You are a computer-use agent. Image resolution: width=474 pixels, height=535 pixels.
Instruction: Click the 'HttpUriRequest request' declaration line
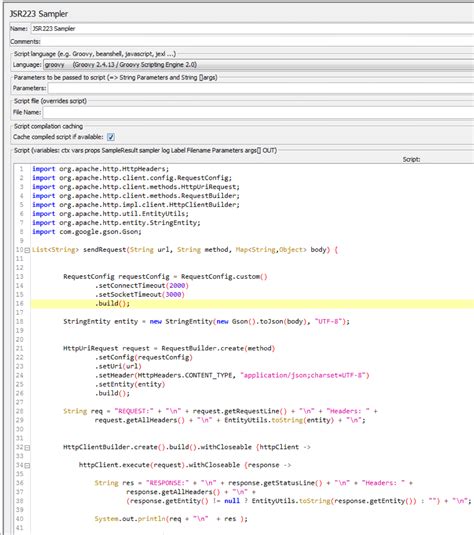pos(169,348)
